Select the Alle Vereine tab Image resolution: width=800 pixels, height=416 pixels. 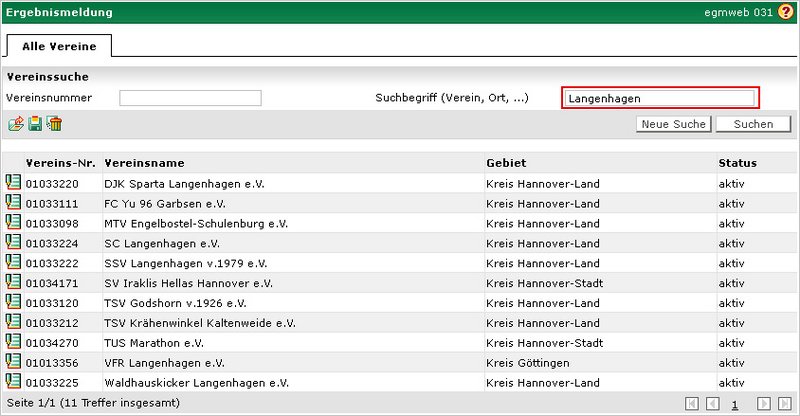58,45
